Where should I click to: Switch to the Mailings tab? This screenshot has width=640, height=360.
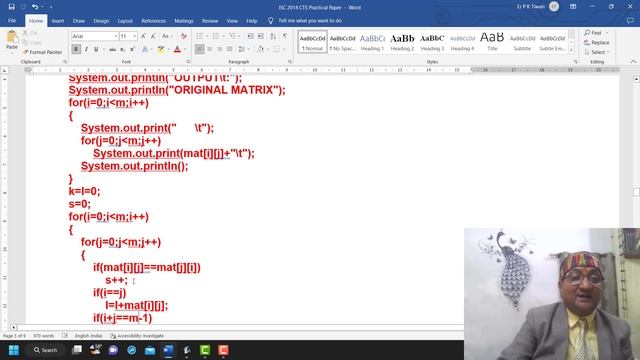coord(184,21)
